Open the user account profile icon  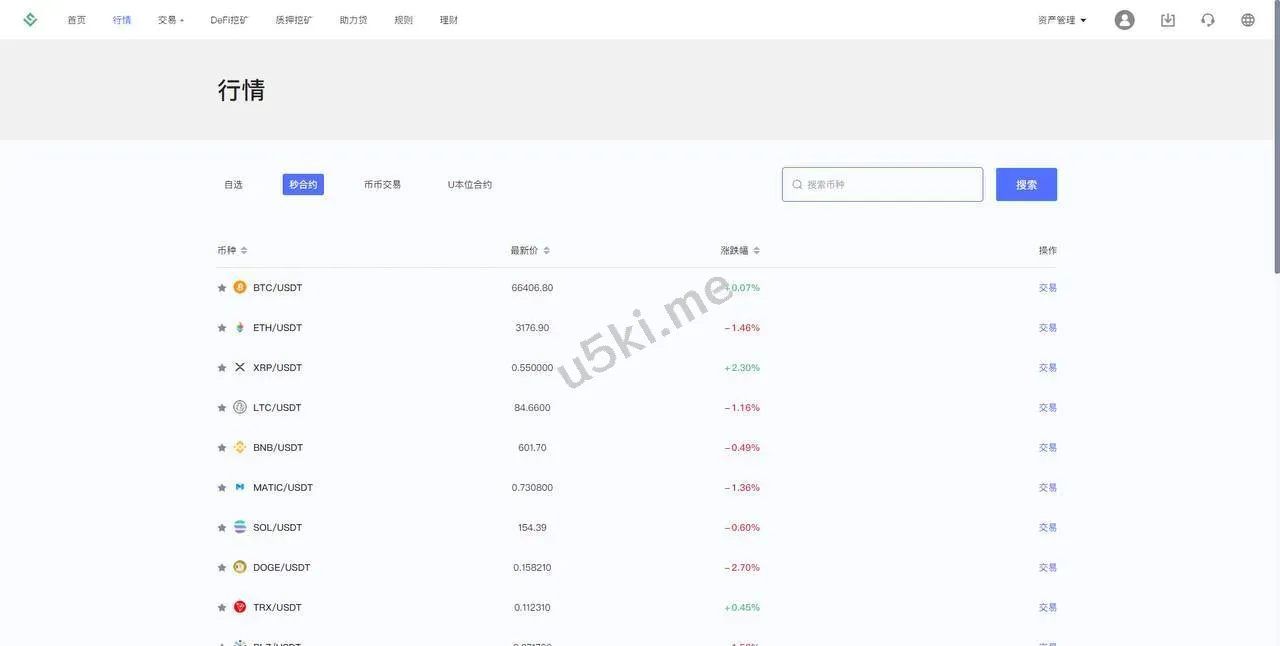pos(1124,20)
